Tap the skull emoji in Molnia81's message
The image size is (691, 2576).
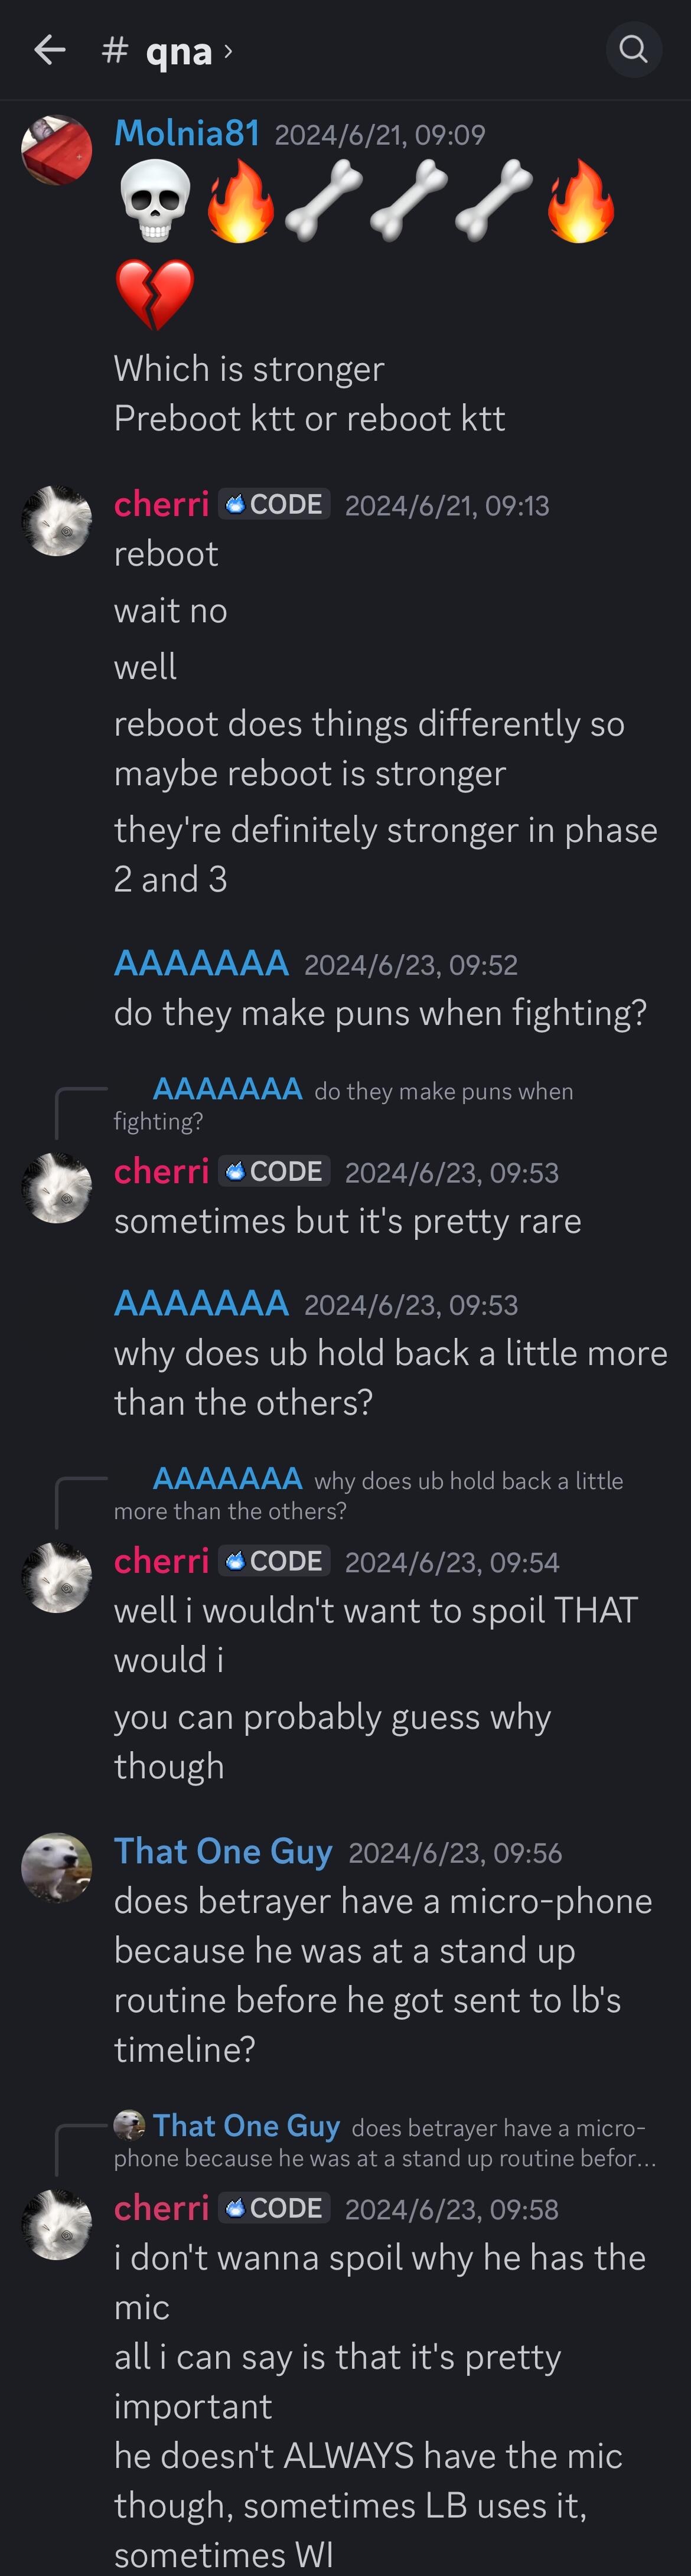155,203
